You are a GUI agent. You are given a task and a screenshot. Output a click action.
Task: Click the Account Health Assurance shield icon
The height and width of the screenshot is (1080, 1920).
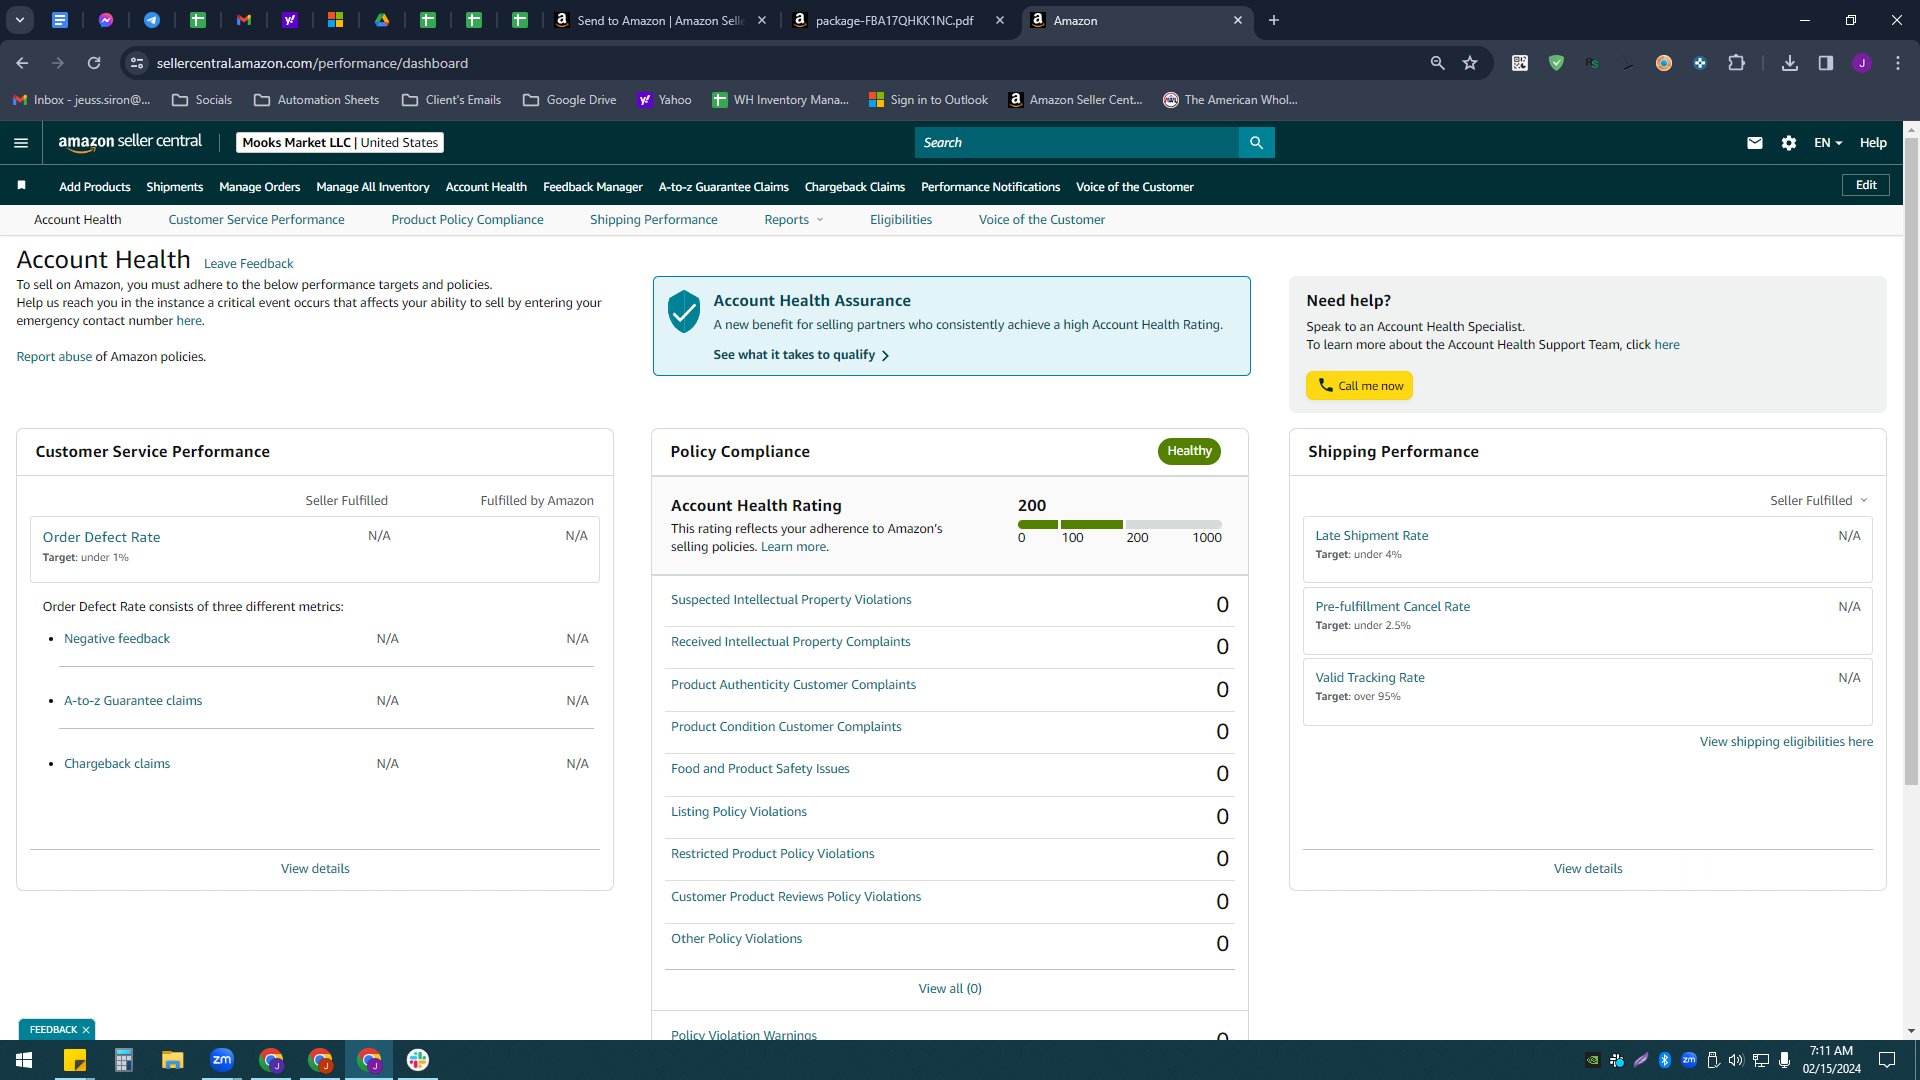(x=684, y=312)
